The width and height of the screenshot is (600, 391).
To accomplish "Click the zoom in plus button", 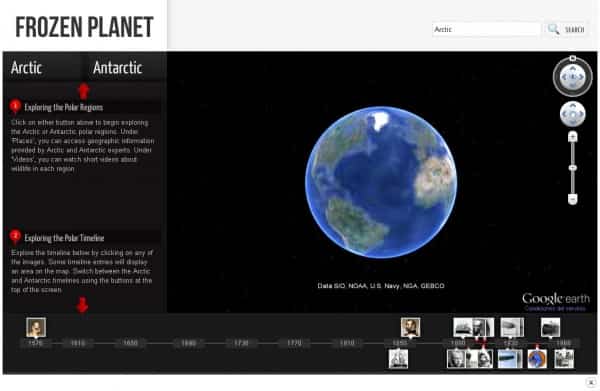I will (572, 137).
